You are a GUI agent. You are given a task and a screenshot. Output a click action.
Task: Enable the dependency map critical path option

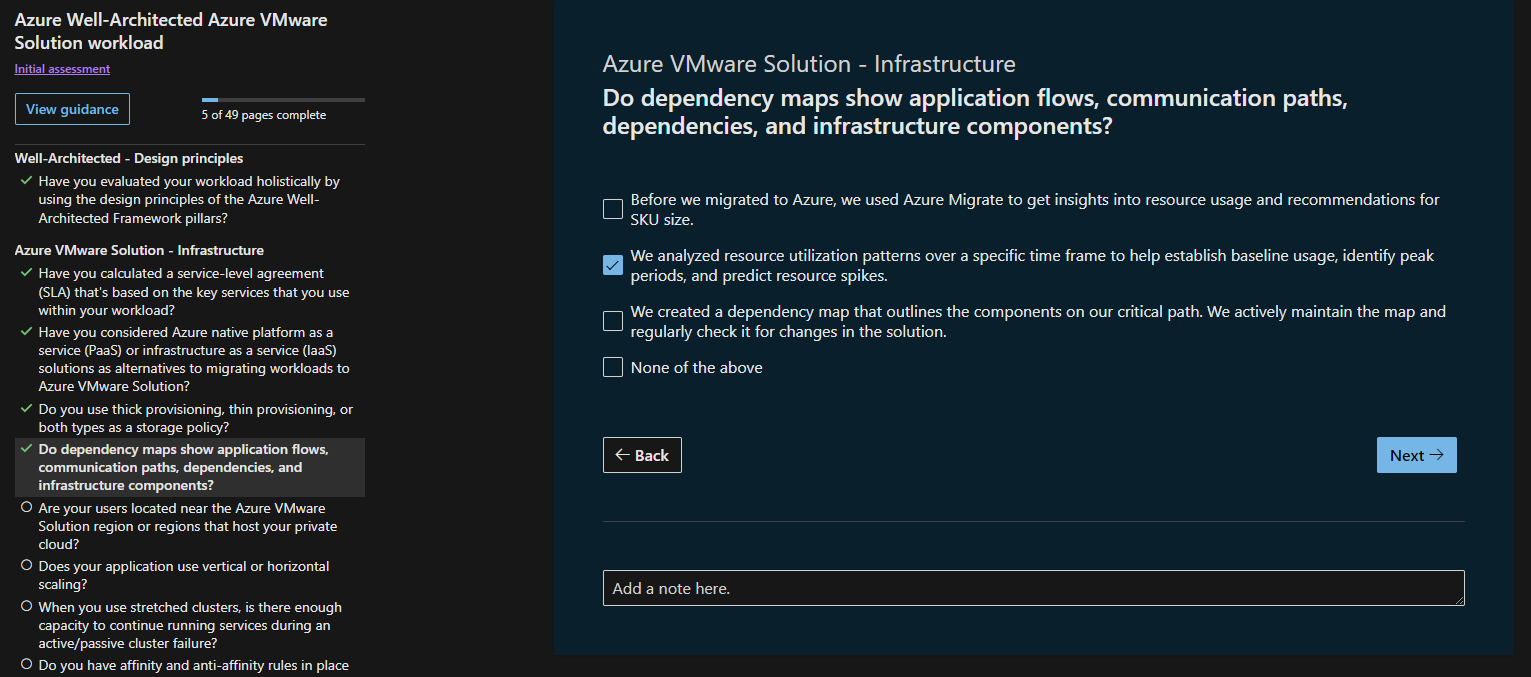[x=612, y=321]
